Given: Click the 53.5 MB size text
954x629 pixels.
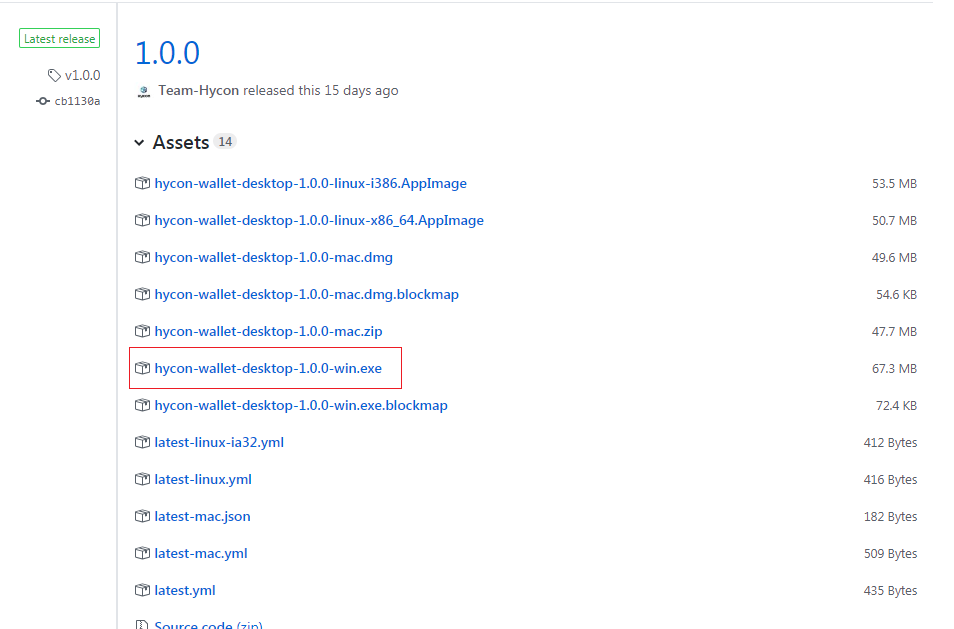Looking at the screenshot, I should (x=894, y=184).
